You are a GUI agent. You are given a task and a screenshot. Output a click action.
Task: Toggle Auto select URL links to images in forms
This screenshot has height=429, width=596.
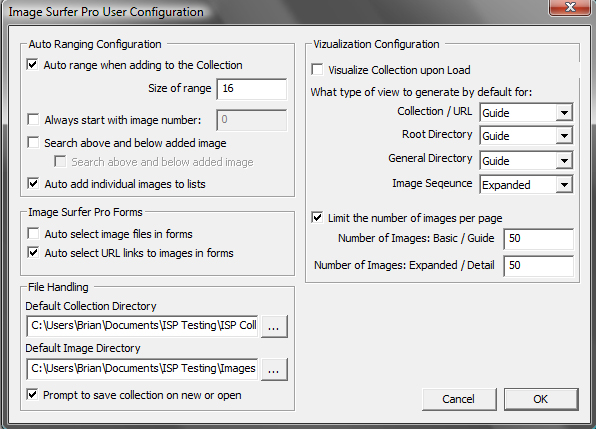33,253
